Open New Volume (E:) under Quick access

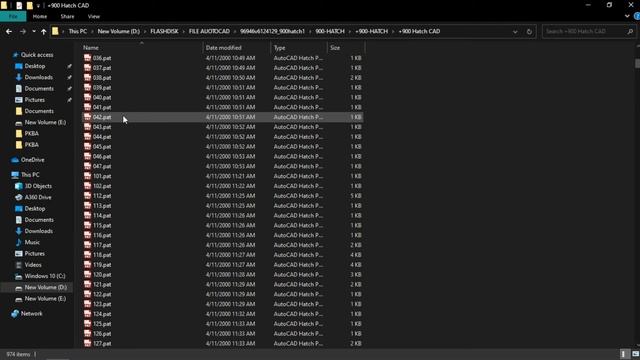(45, 122)
